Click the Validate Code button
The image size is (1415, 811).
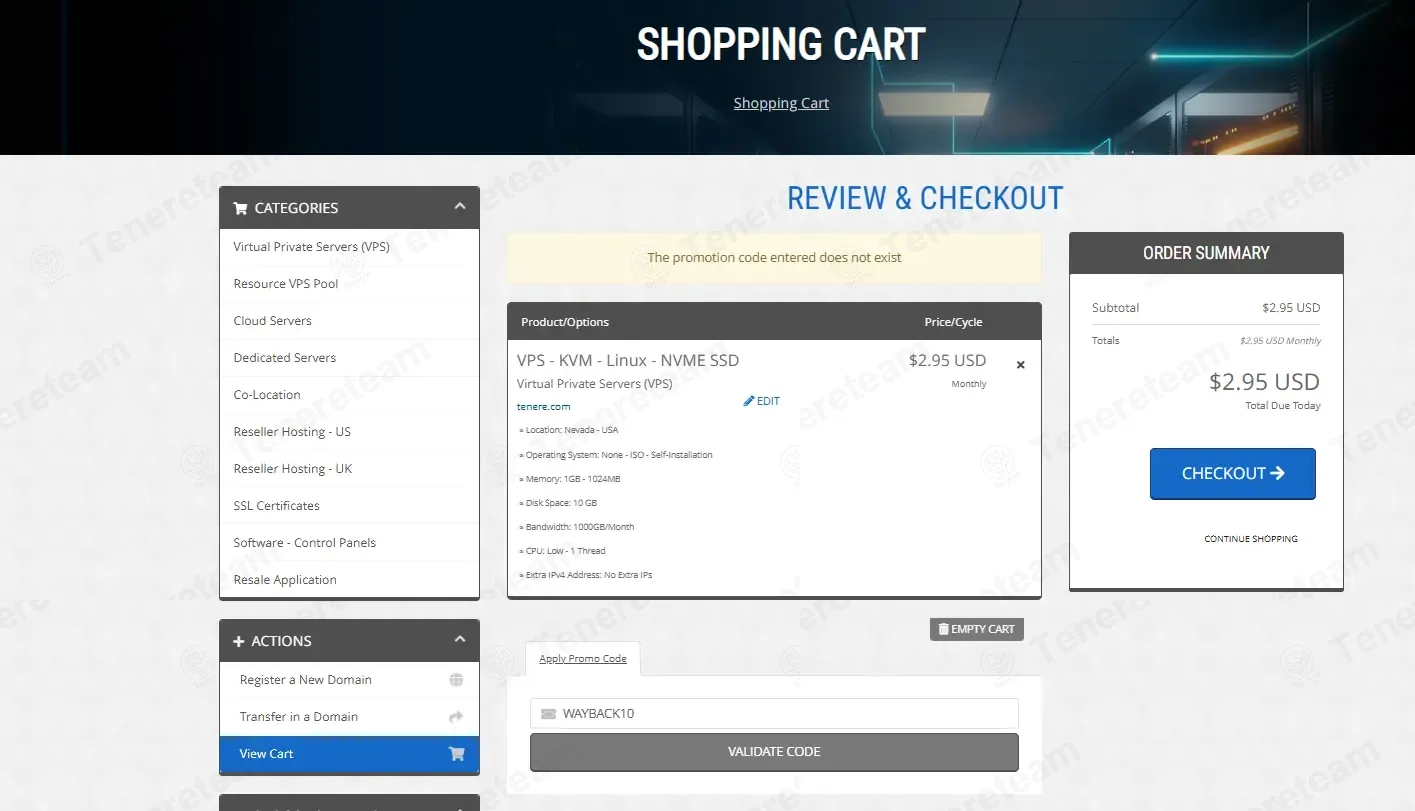[774, 752]
